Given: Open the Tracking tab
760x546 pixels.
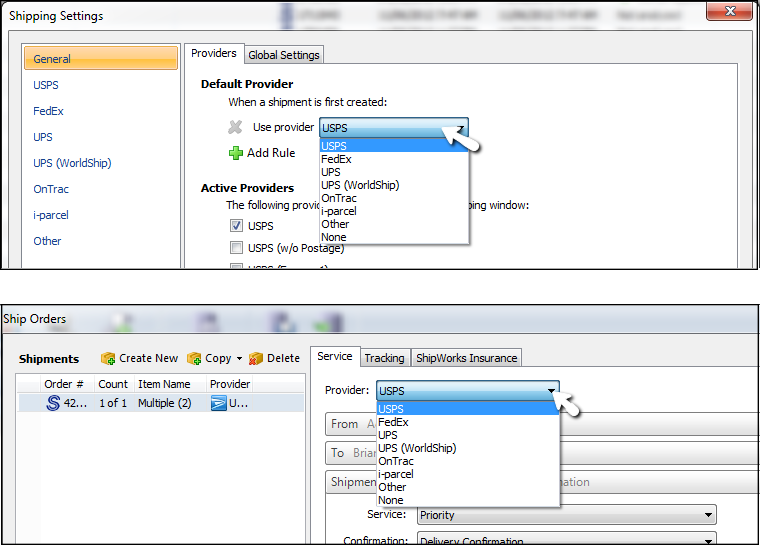Looking at the screenshot, I should [384, 358].
